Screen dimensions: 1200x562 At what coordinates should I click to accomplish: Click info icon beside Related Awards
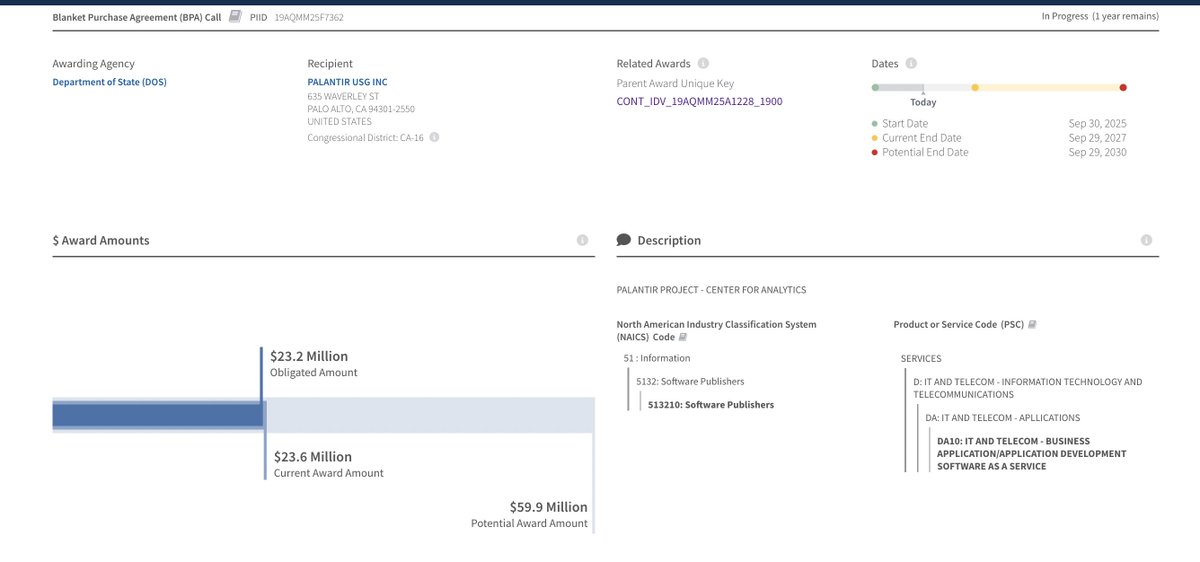[x=703, y=63]
